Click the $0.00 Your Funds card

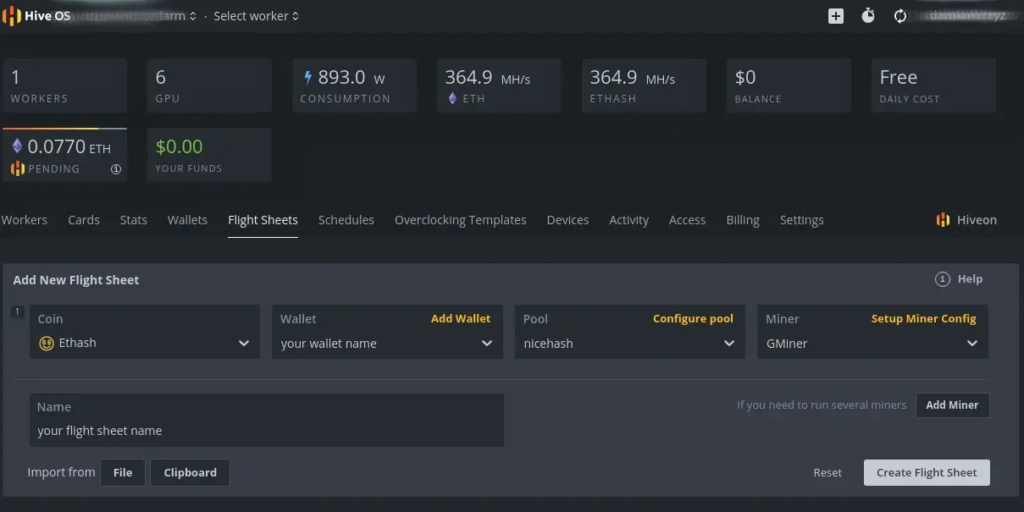click(210, 155)
